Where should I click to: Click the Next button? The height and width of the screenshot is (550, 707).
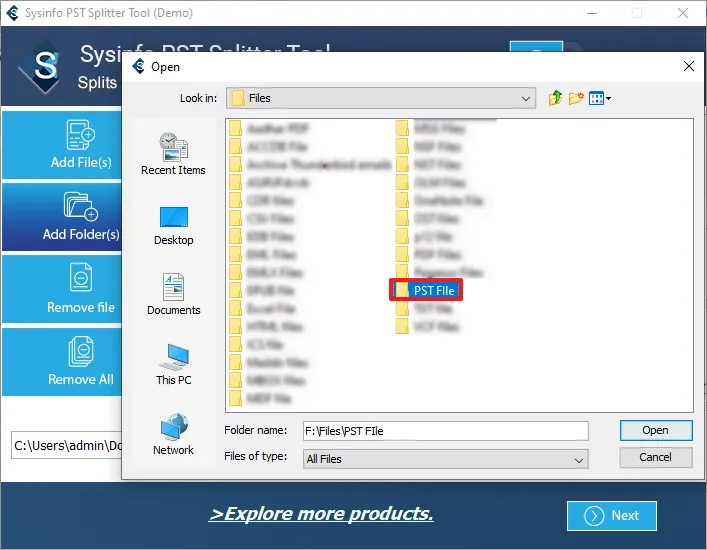611,515
